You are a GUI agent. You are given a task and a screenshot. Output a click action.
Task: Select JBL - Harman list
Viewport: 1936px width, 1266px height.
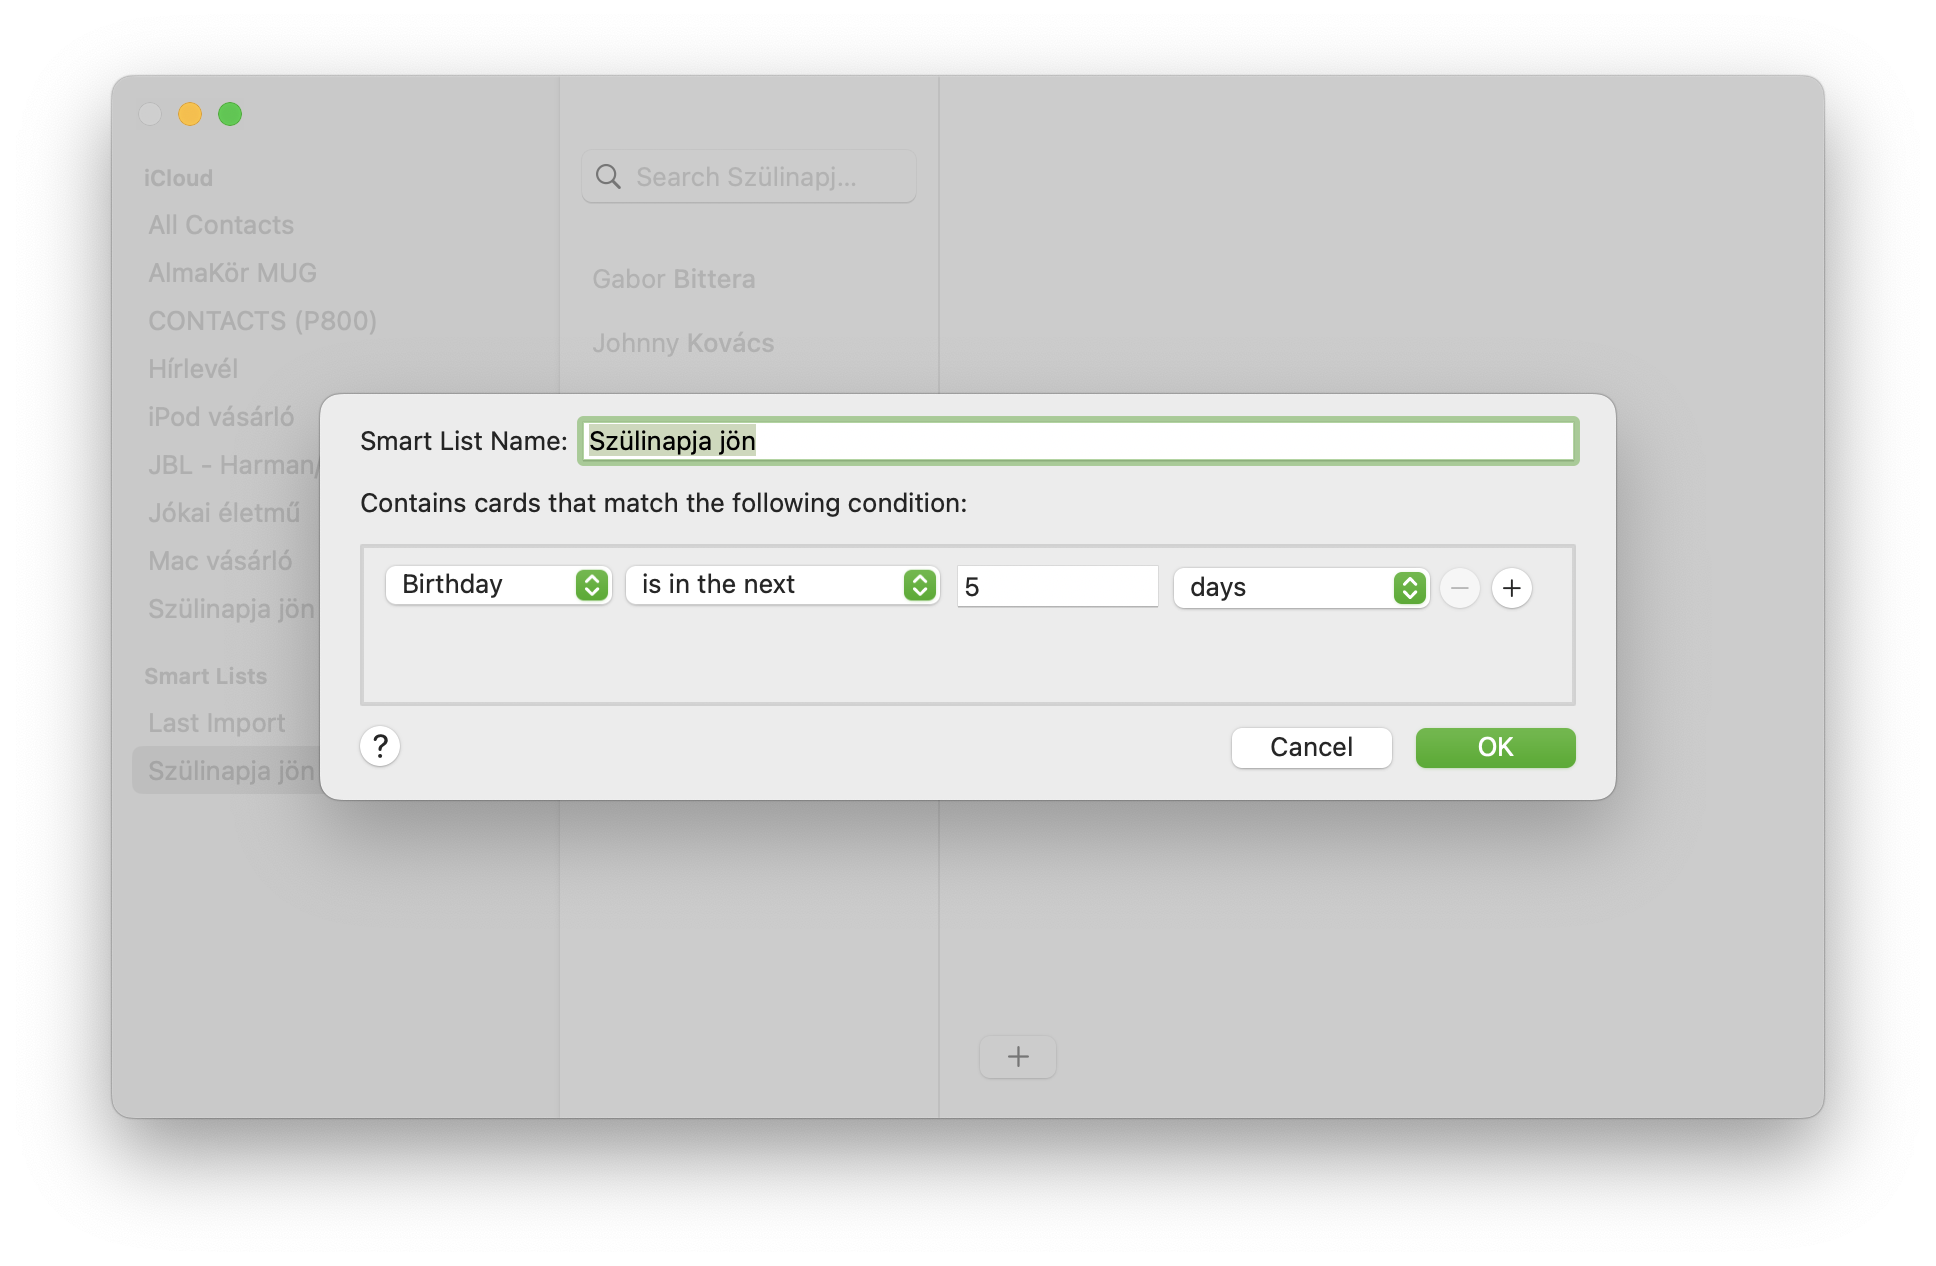[233, 465]
